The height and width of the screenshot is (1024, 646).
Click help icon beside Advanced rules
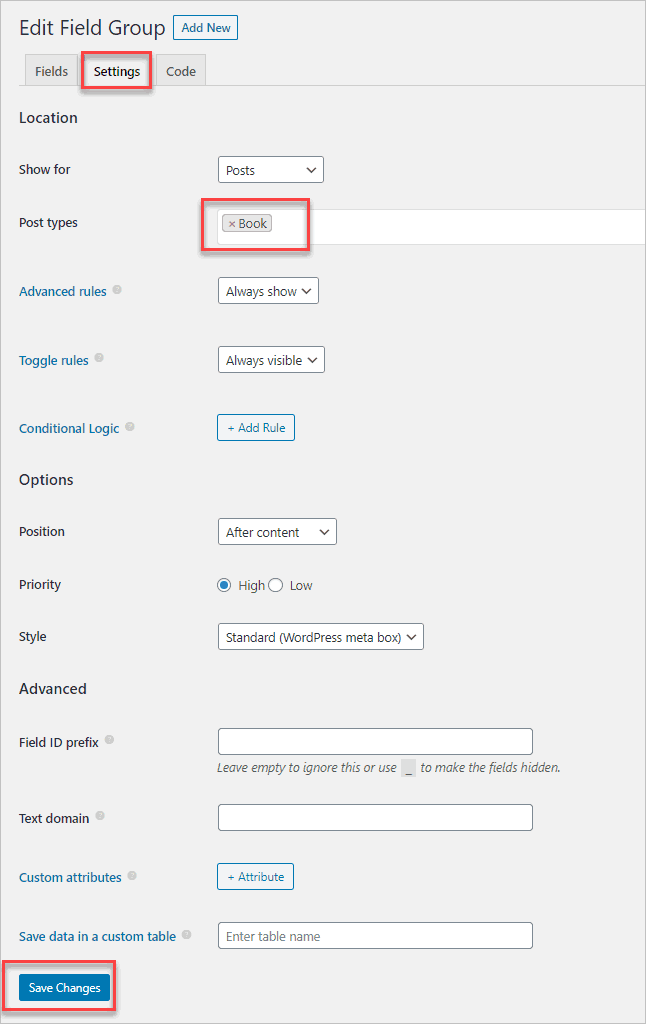tap(117, 290)
